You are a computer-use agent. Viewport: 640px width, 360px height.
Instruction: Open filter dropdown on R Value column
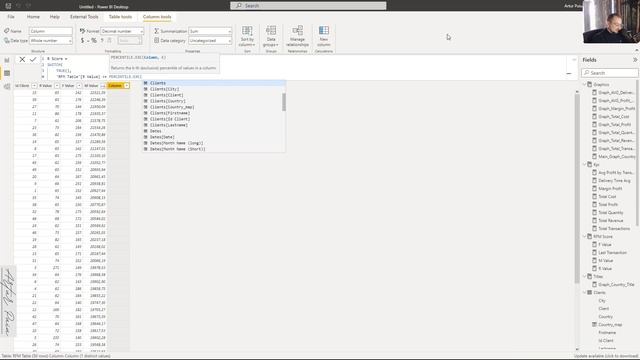click(57, 86)
